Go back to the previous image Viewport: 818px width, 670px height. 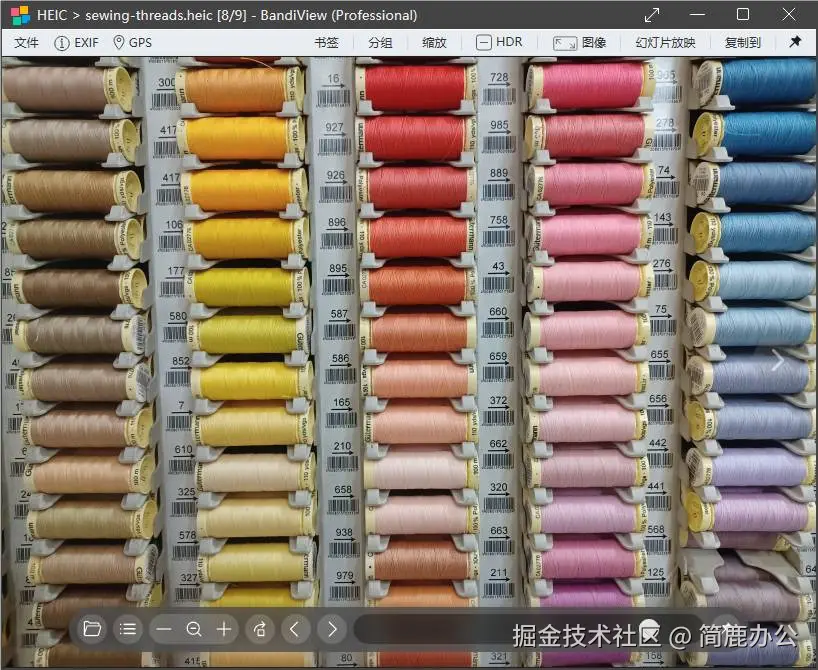296,629
